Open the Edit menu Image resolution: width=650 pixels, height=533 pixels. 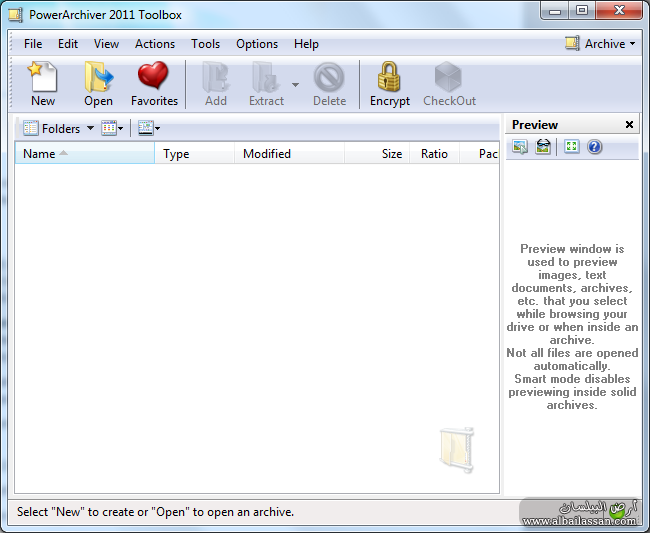(68, 44)
